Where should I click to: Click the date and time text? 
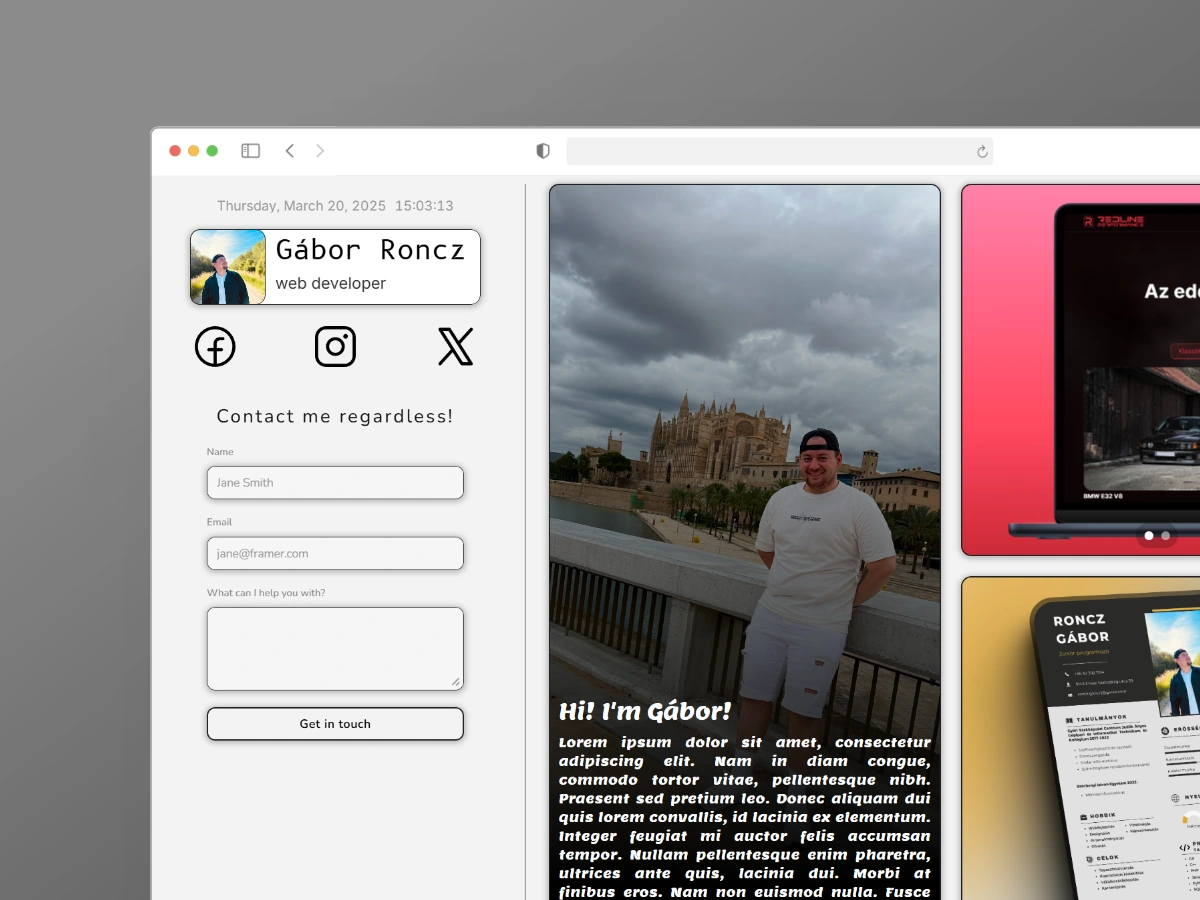[335, 206]
